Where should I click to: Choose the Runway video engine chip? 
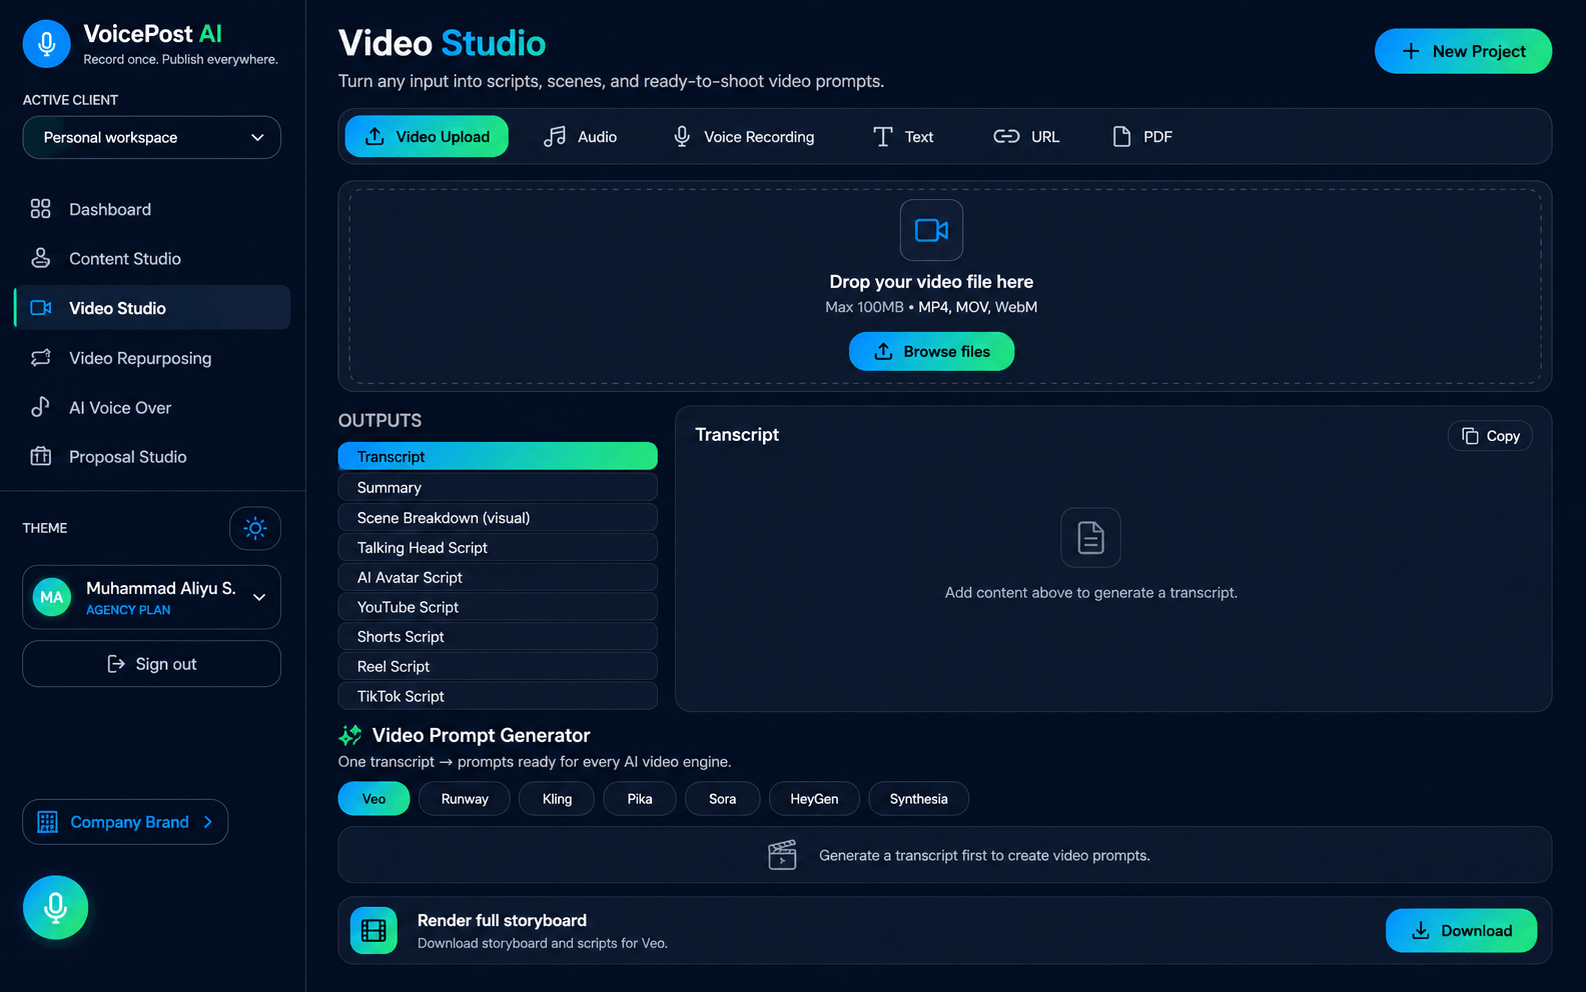click(x=465, y=799)
